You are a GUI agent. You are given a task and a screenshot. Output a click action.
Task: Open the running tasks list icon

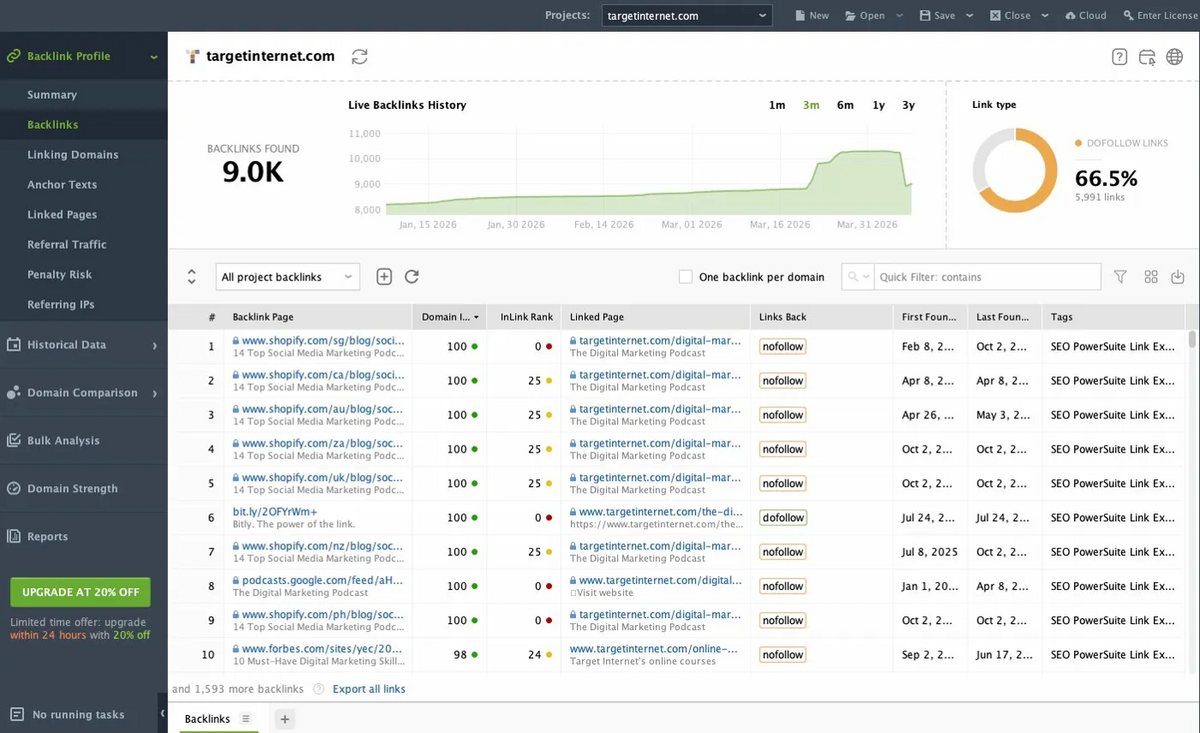coord(15,714)
